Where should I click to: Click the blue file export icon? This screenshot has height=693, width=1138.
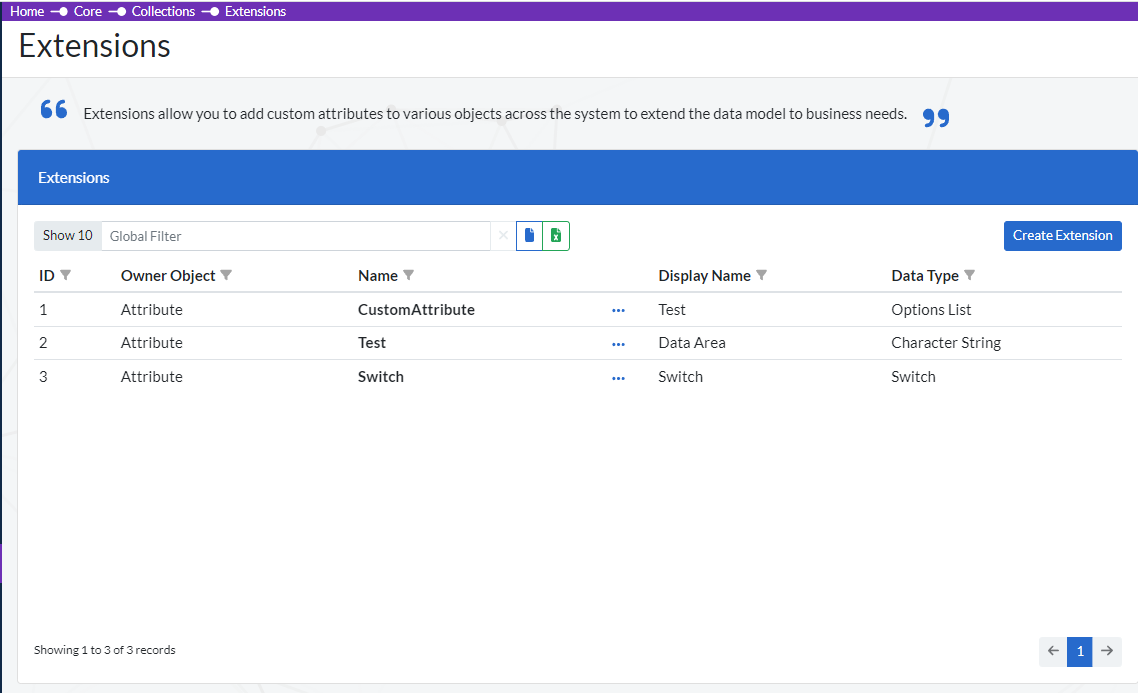click(x=529, y=236)
